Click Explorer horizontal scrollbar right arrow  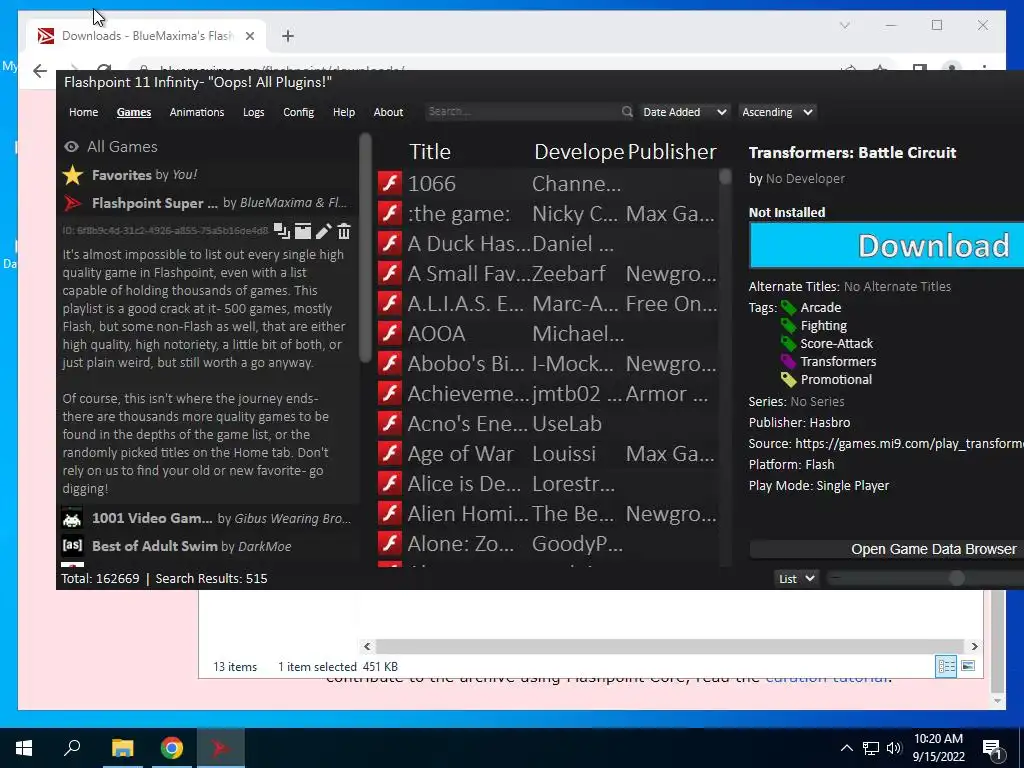[x=974, y=646]
